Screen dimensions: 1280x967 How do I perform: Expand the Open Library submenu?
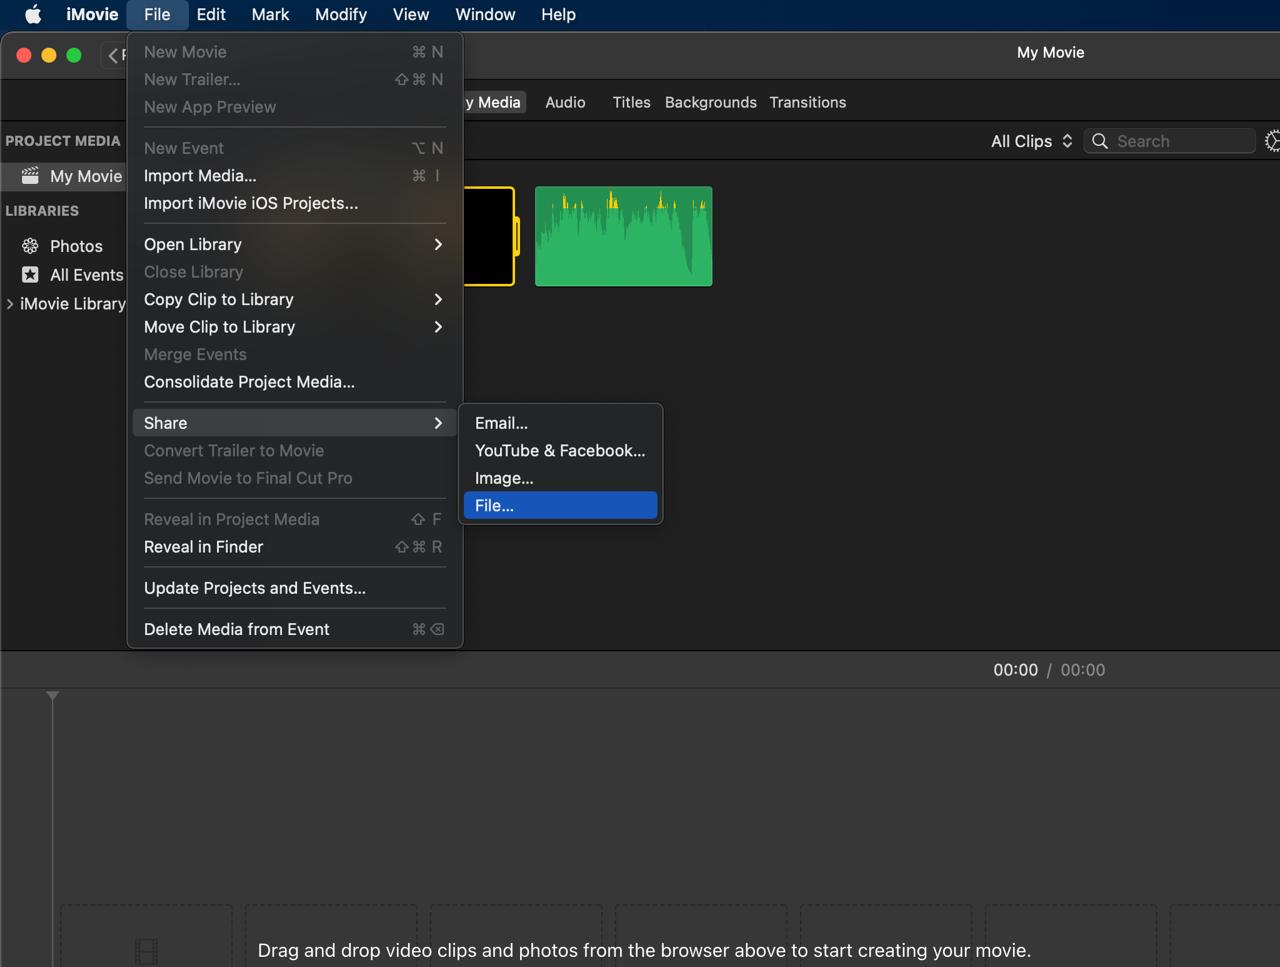click(x=294, y=244)
